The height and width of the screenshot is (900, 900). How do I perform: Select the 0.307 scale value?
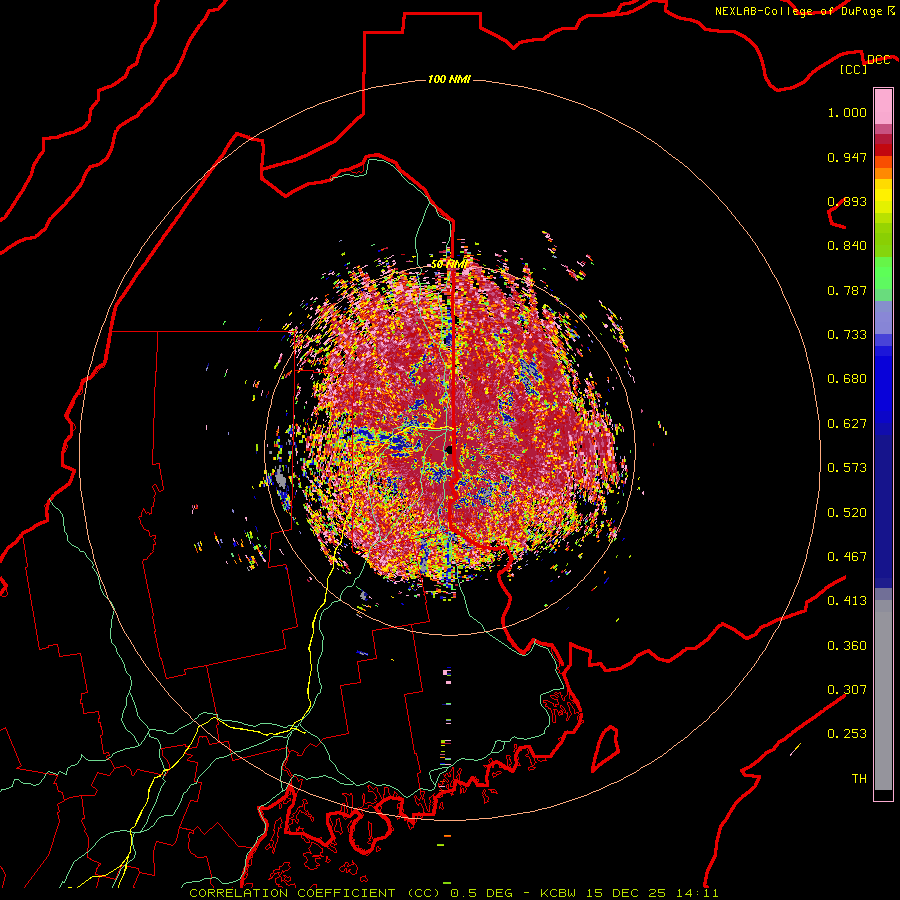click(x=847, y=690)
